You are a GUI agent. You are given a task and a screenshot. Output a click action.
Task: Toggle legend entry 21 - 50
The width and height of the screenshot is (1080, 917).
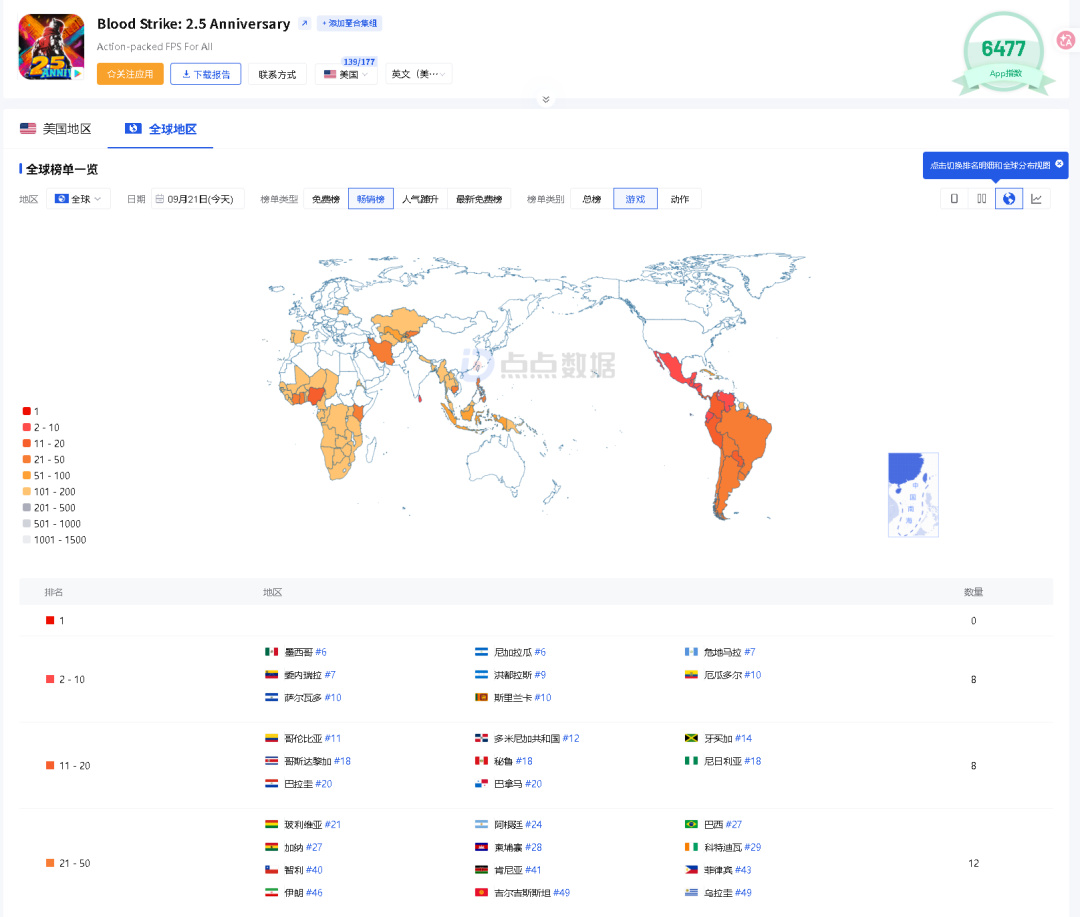click(x=43, y=460)
